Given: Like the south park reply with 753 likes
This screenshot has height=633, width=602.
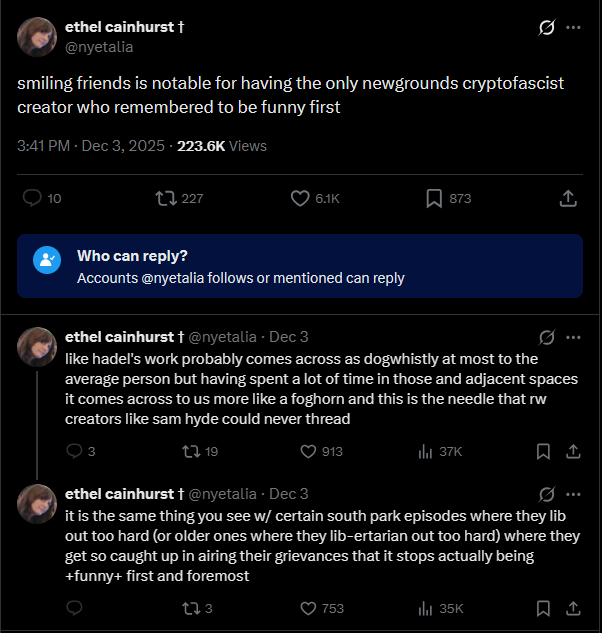Looking at the screenshot, I should click(x=308, y=608).
